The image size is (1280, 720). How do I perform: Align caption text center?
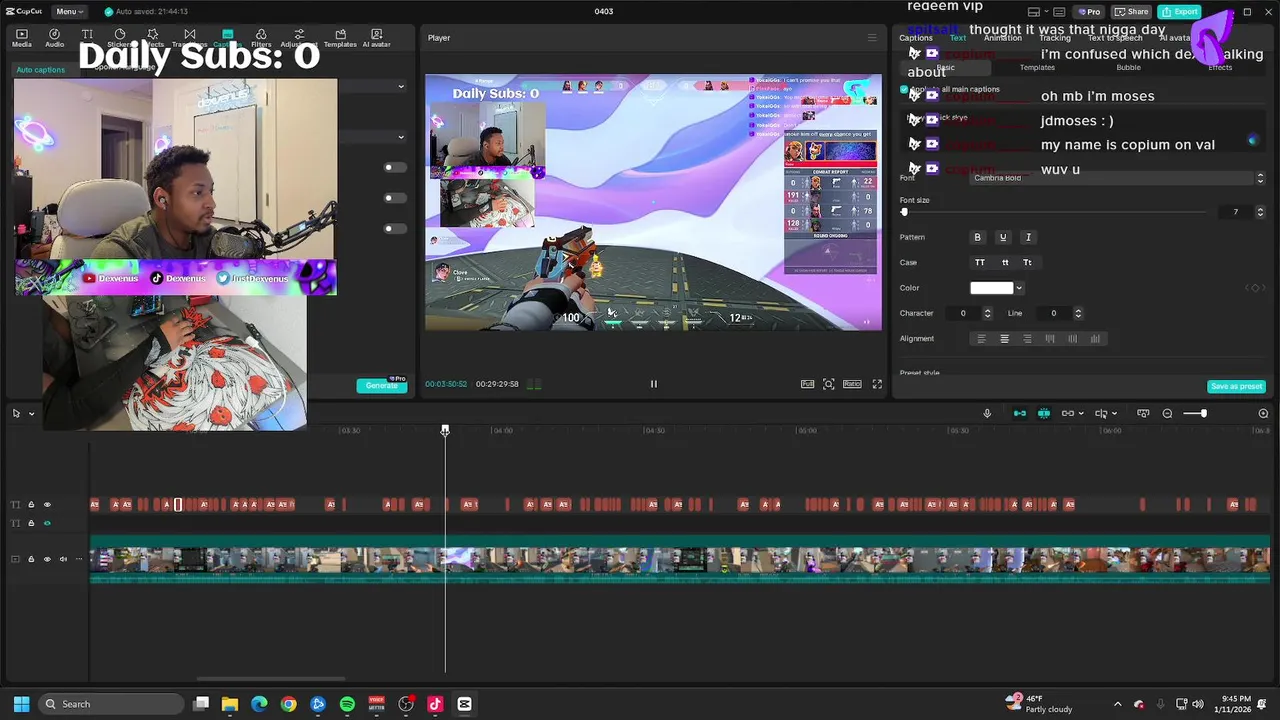coord(1005,339)
